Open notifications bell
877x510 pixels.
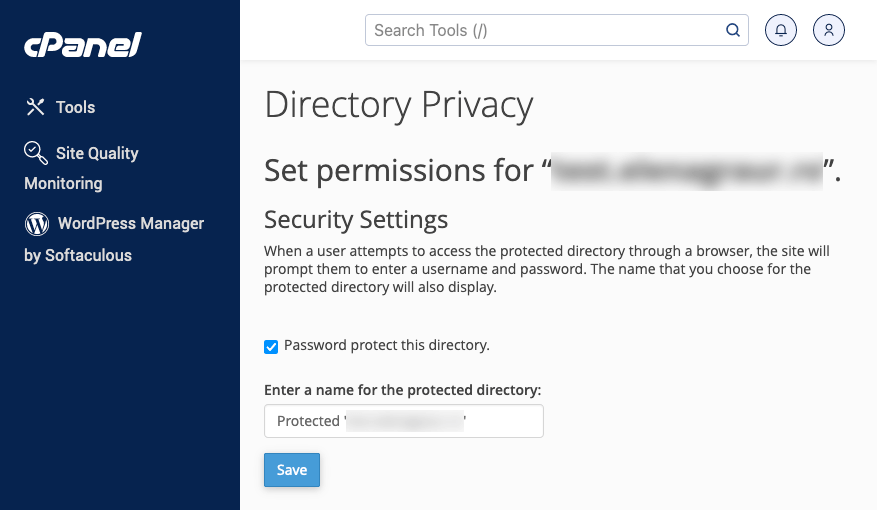tap(781, 30)
